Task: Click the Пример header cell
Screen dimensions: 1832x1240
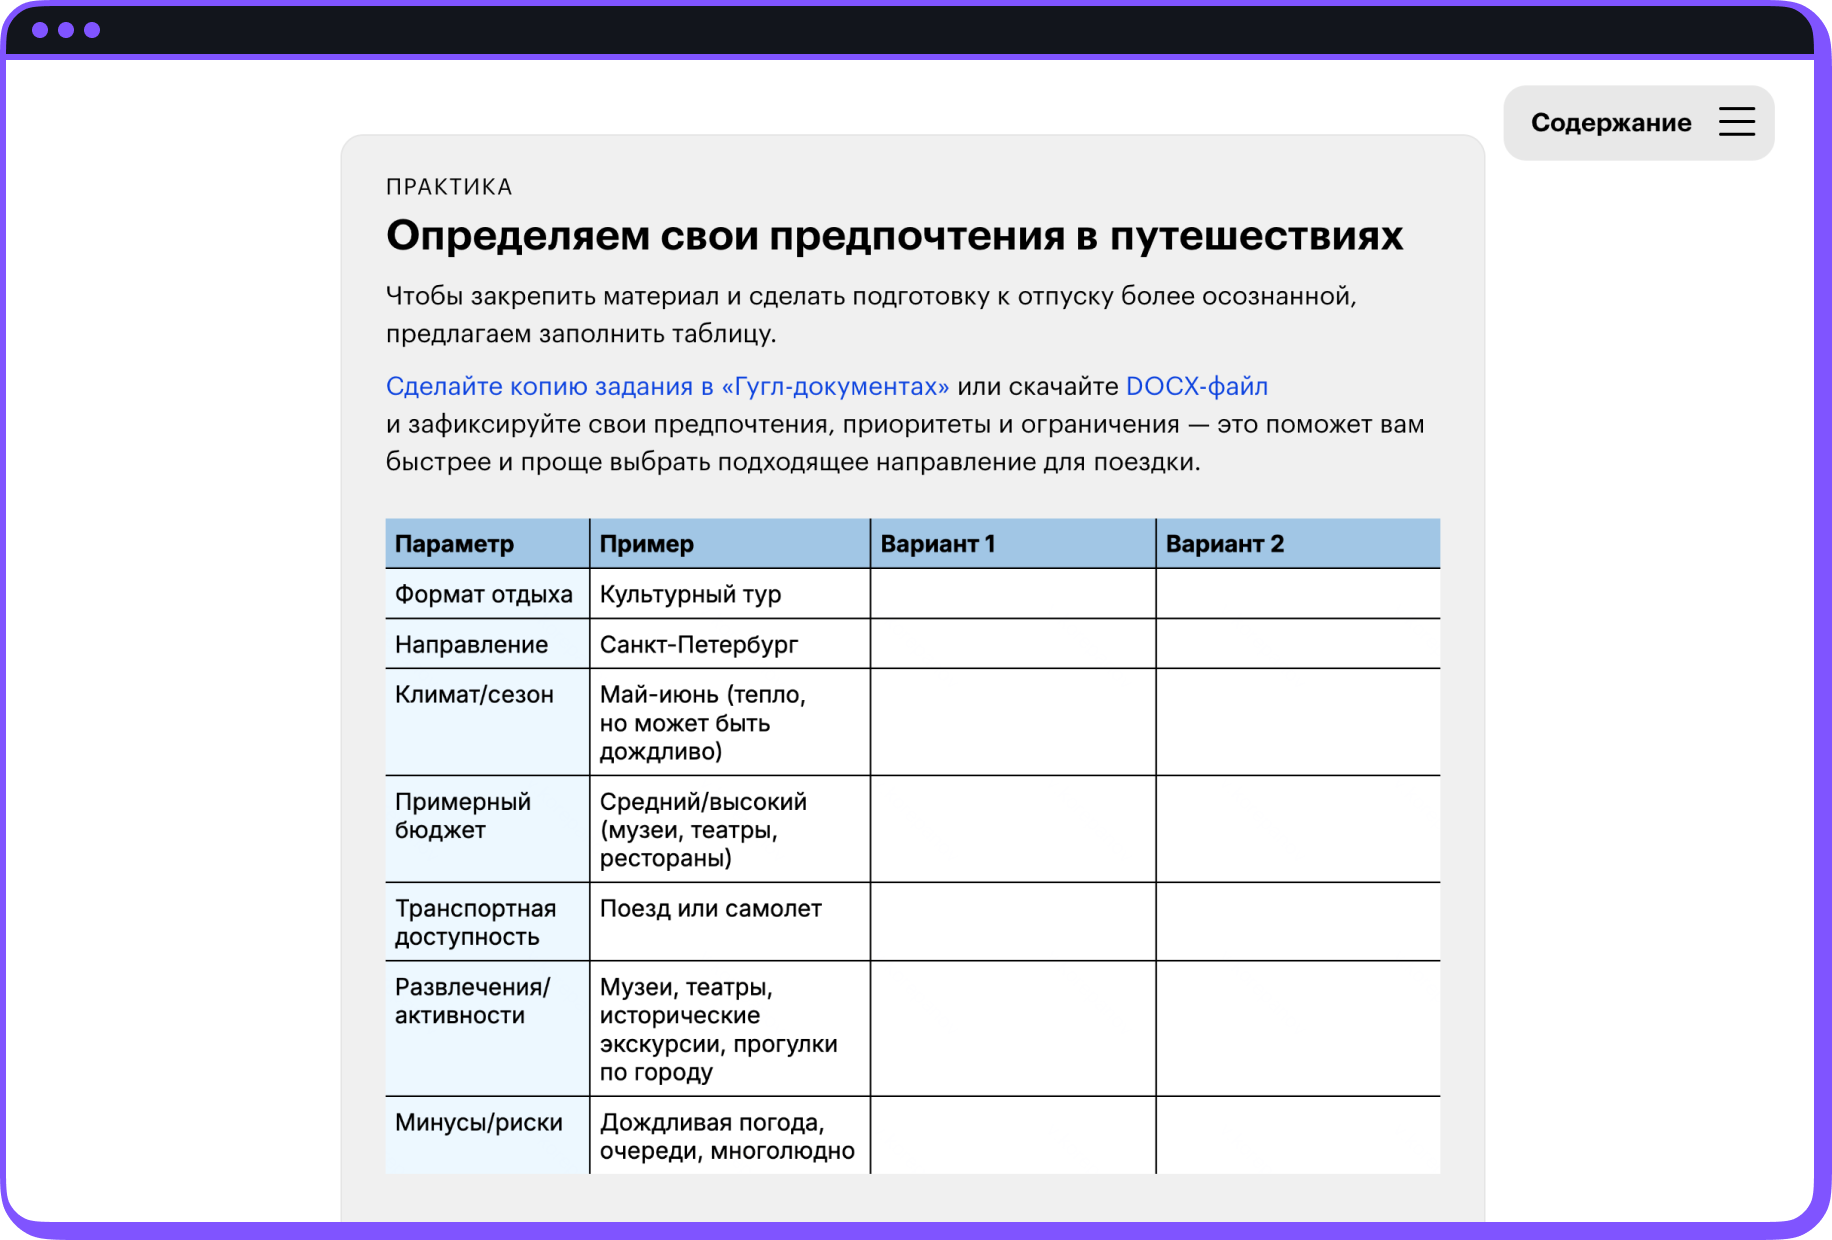Action: (645, 543)
